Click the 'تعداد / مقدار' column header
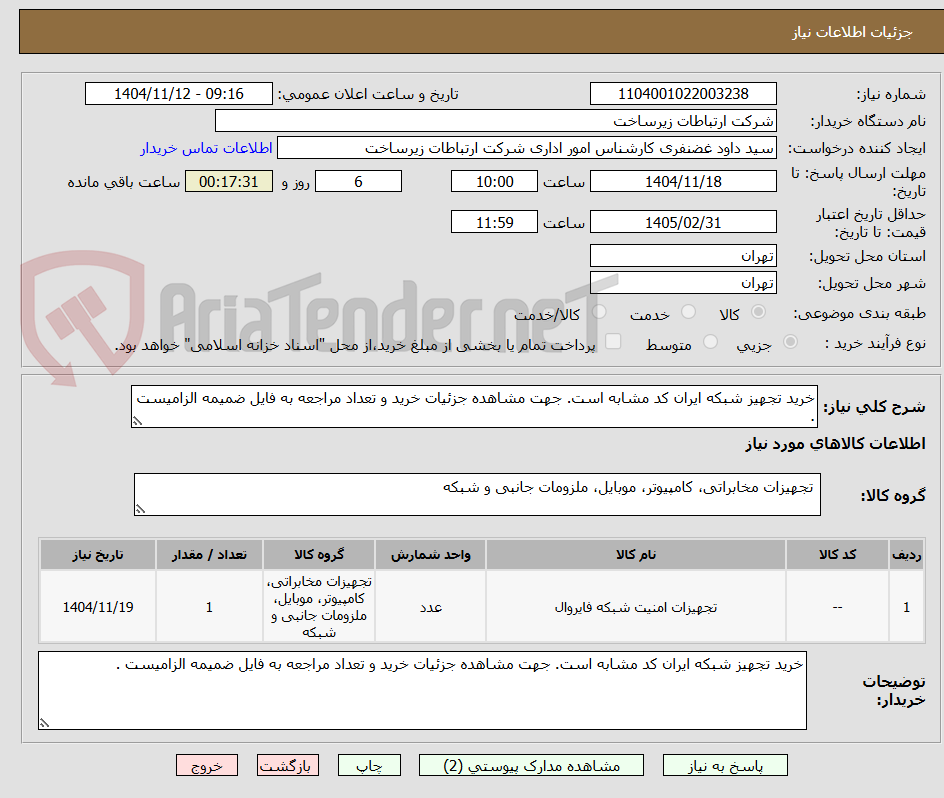Image resolution: width=944 pixels, height=798 pixels. (x=210, y=555)
